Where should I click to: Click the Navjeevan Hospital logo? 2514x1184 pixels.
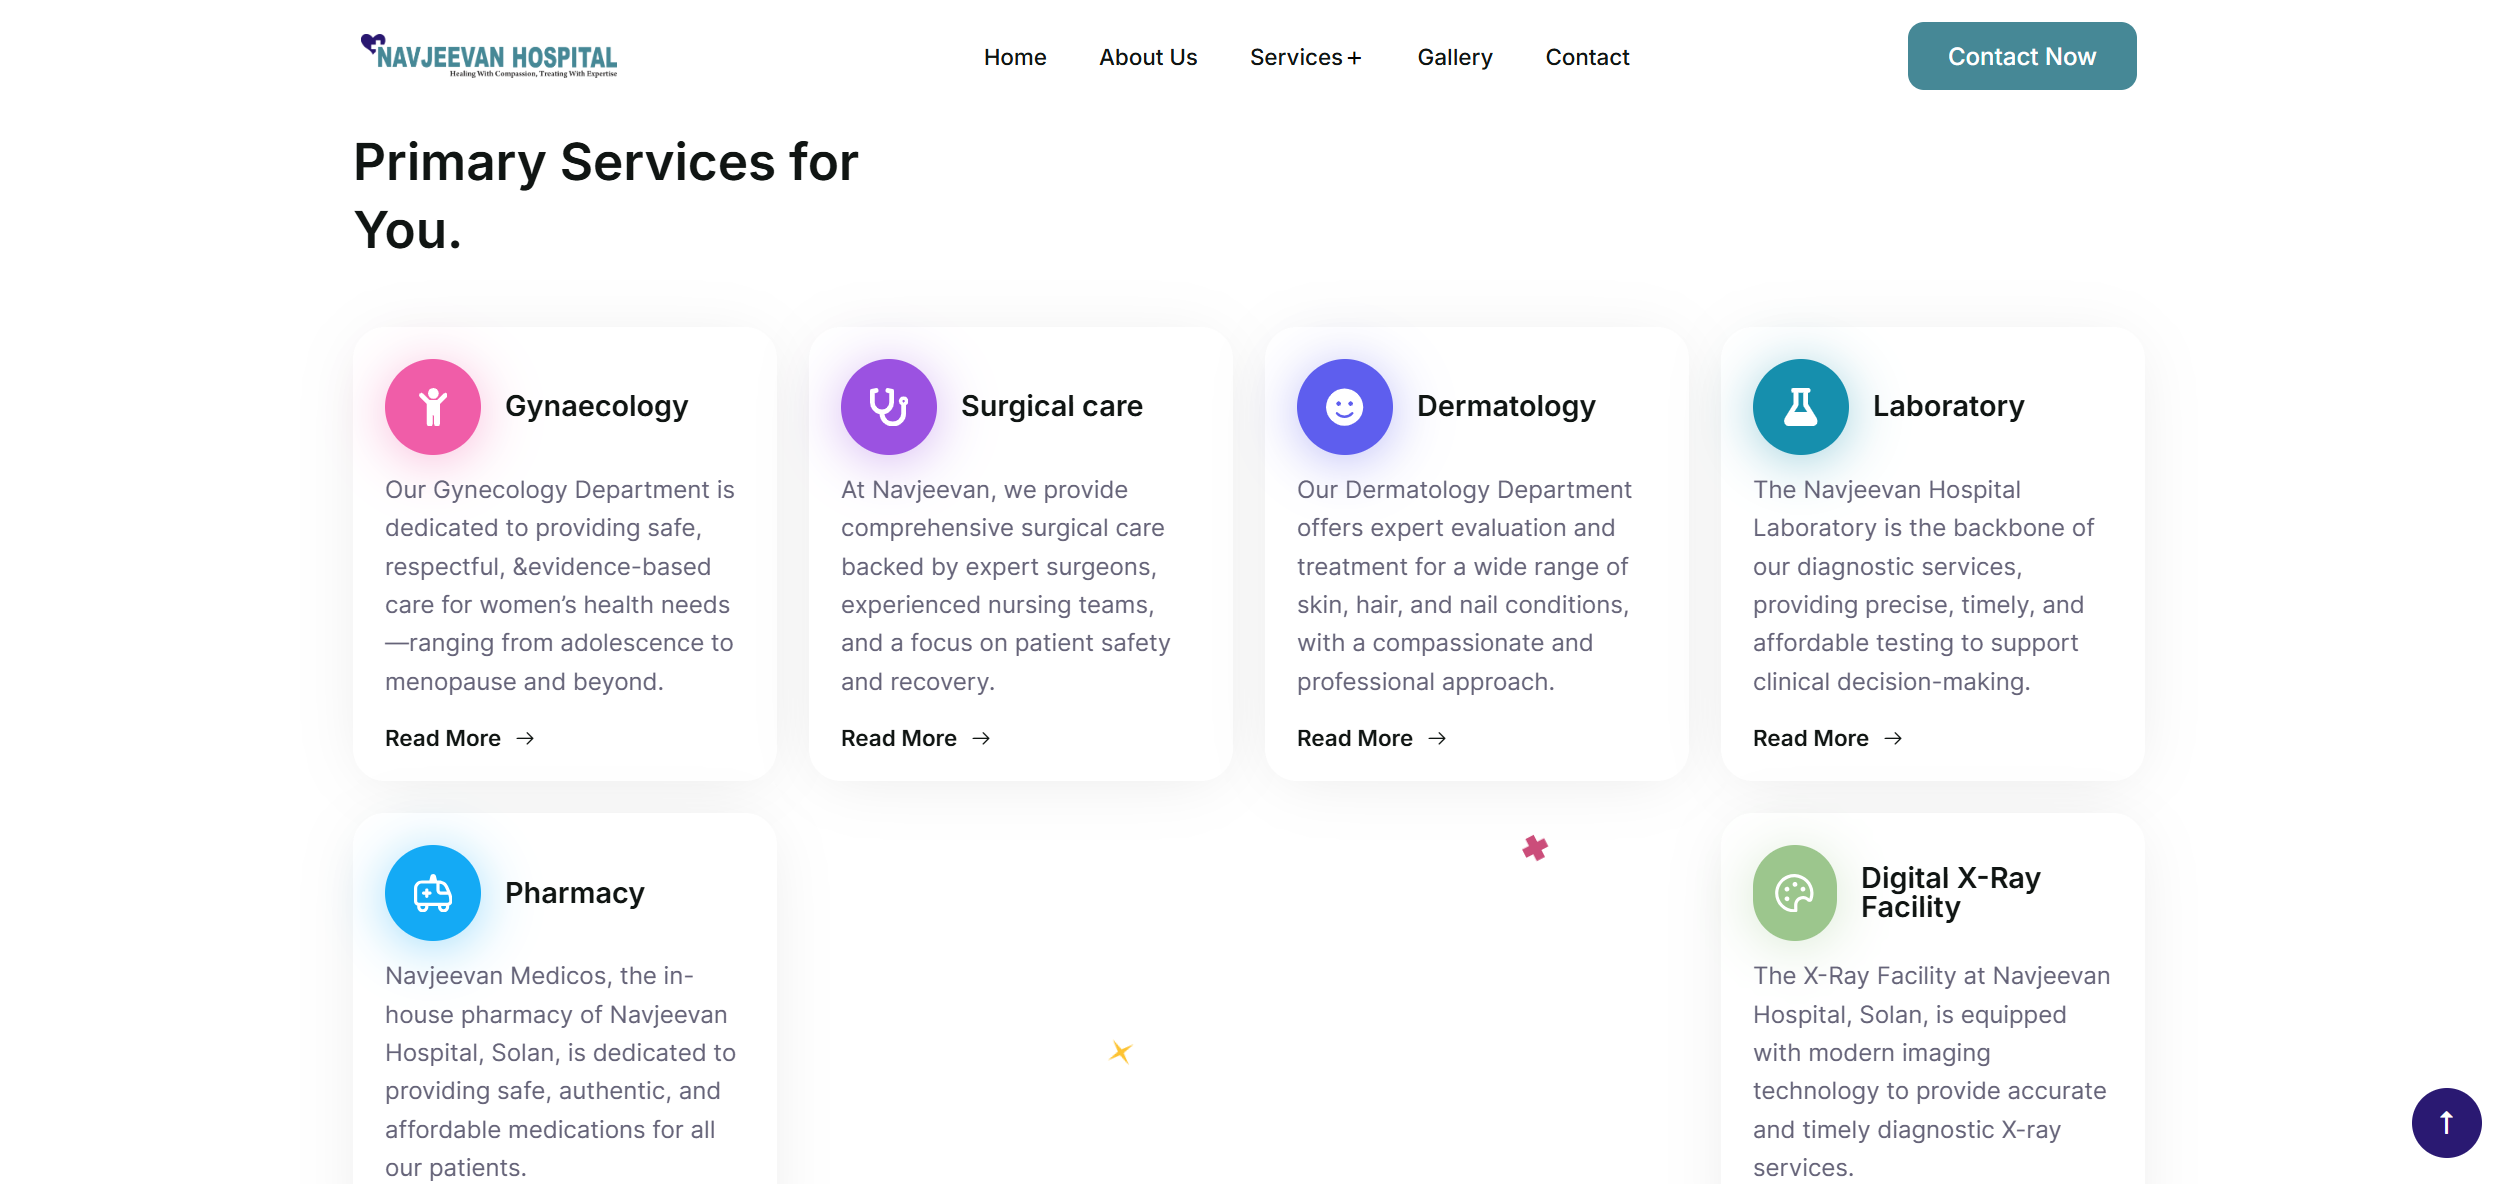click(489, 56)
